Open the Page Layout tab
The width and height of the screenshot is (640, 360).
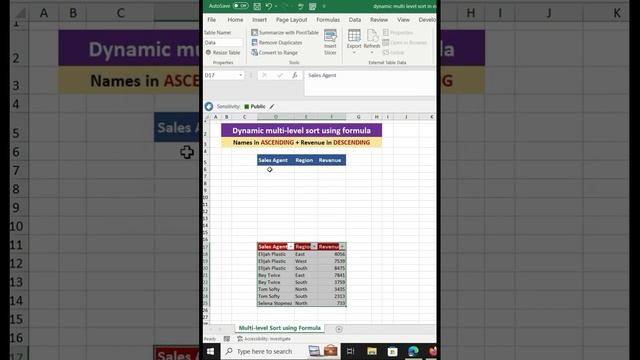point(291,20)
